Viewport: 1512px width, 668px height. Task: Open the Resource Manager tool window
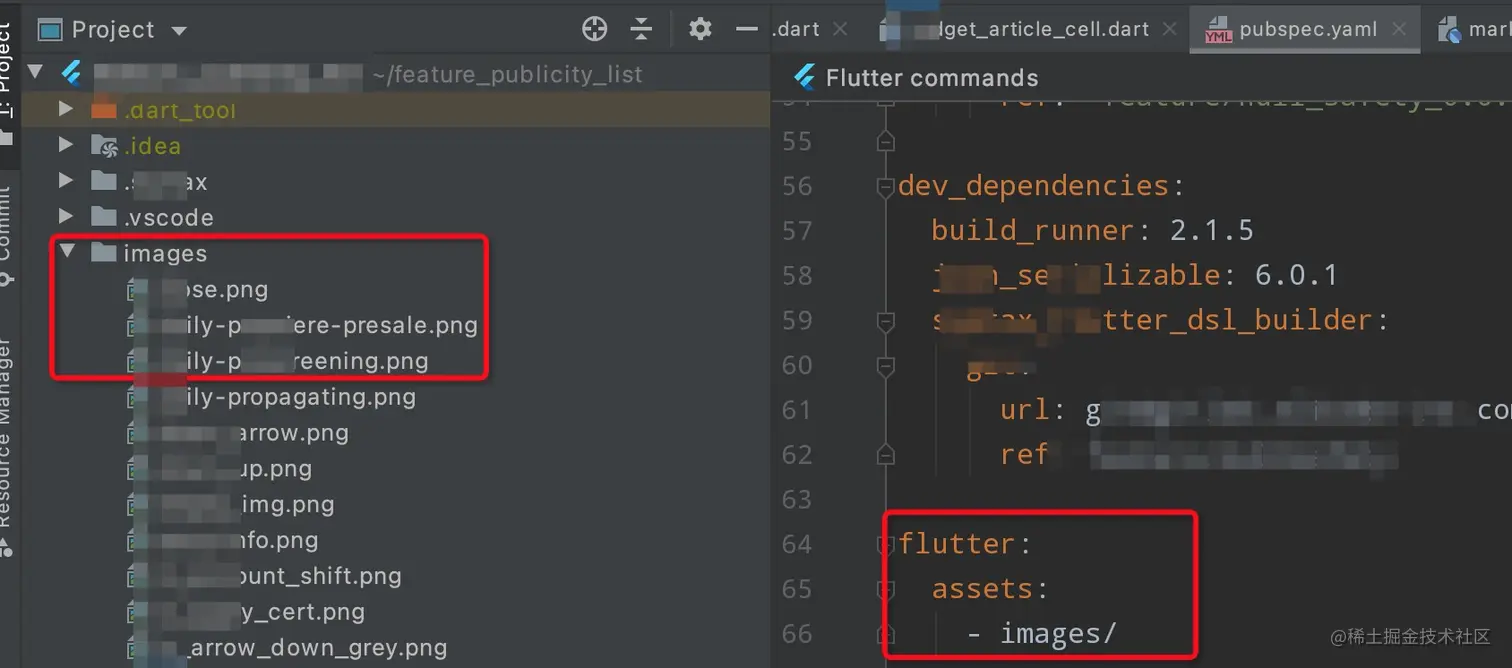pyautogui.click(x=6, y=445)
